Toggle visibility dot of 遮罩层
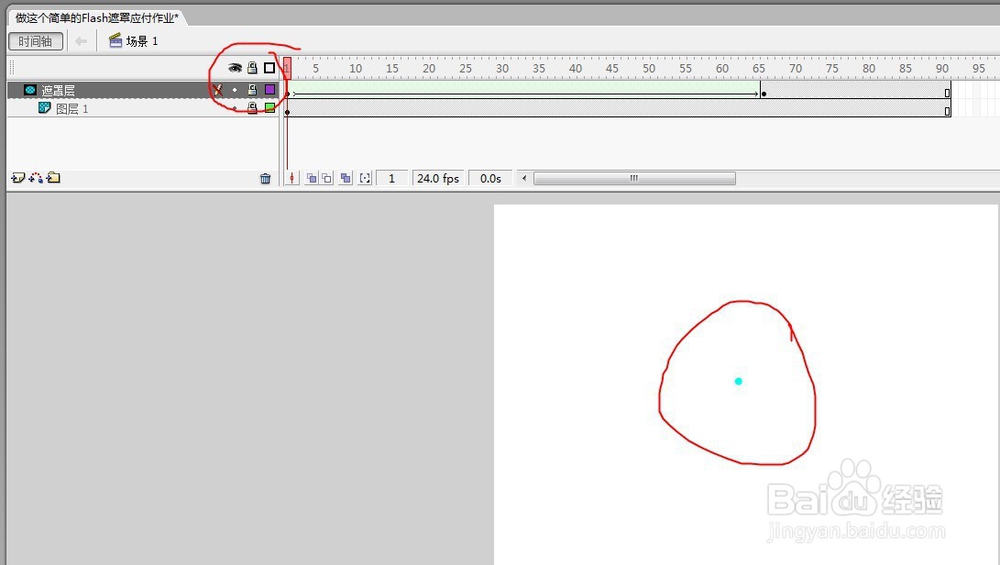This screenshot has height=565, width=1000. click(235, 90)
